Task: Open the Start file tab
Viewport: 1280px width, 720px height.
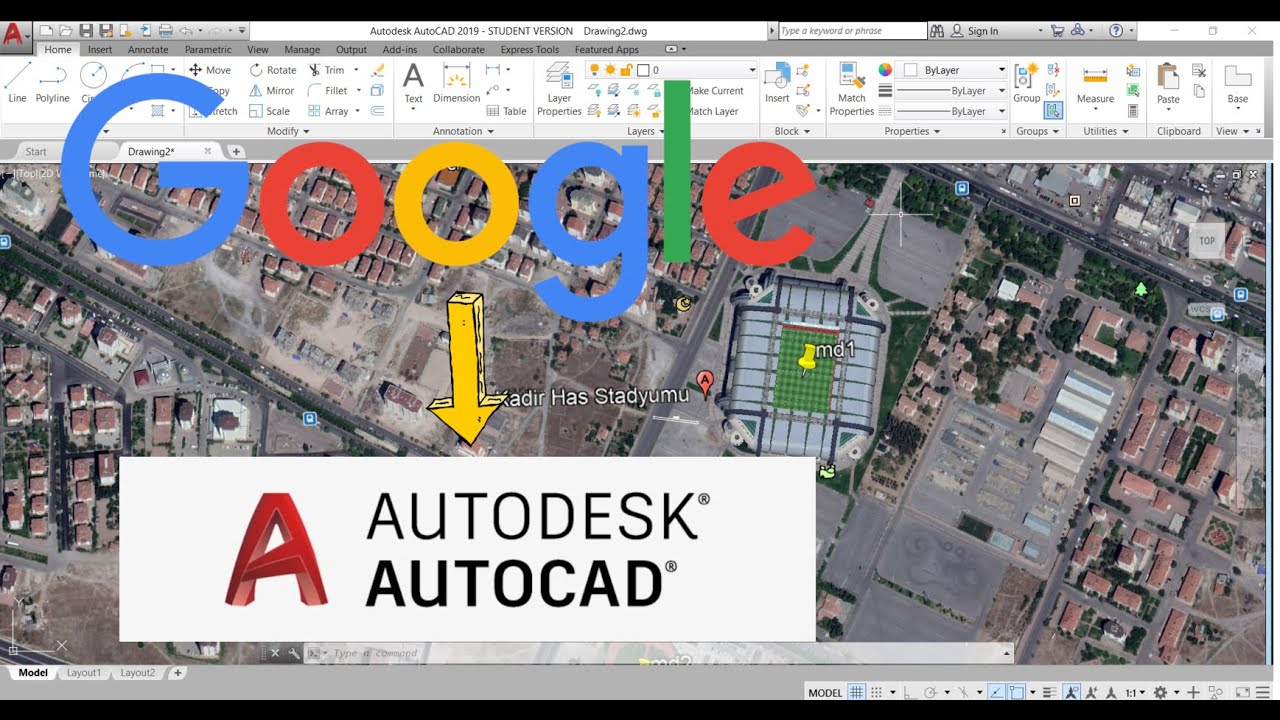Action: (x=36, y=151)
